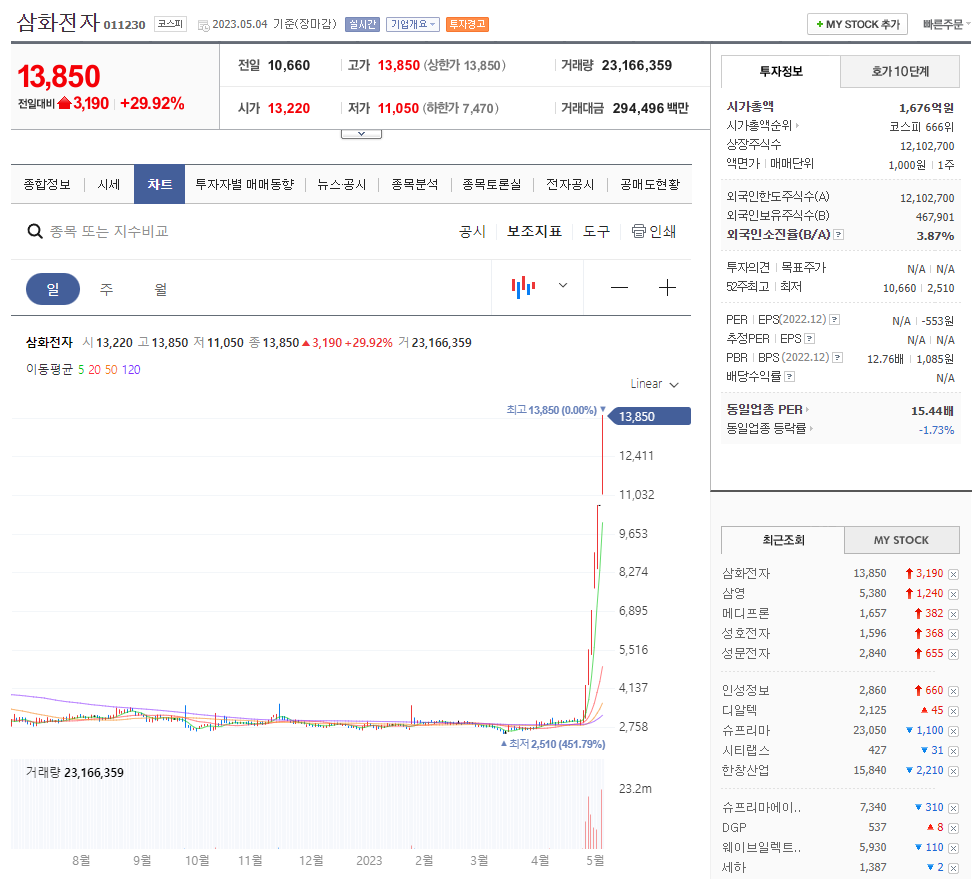Open 뉴스·공시 tab
The image size is (980, 879).
[342, 184]
